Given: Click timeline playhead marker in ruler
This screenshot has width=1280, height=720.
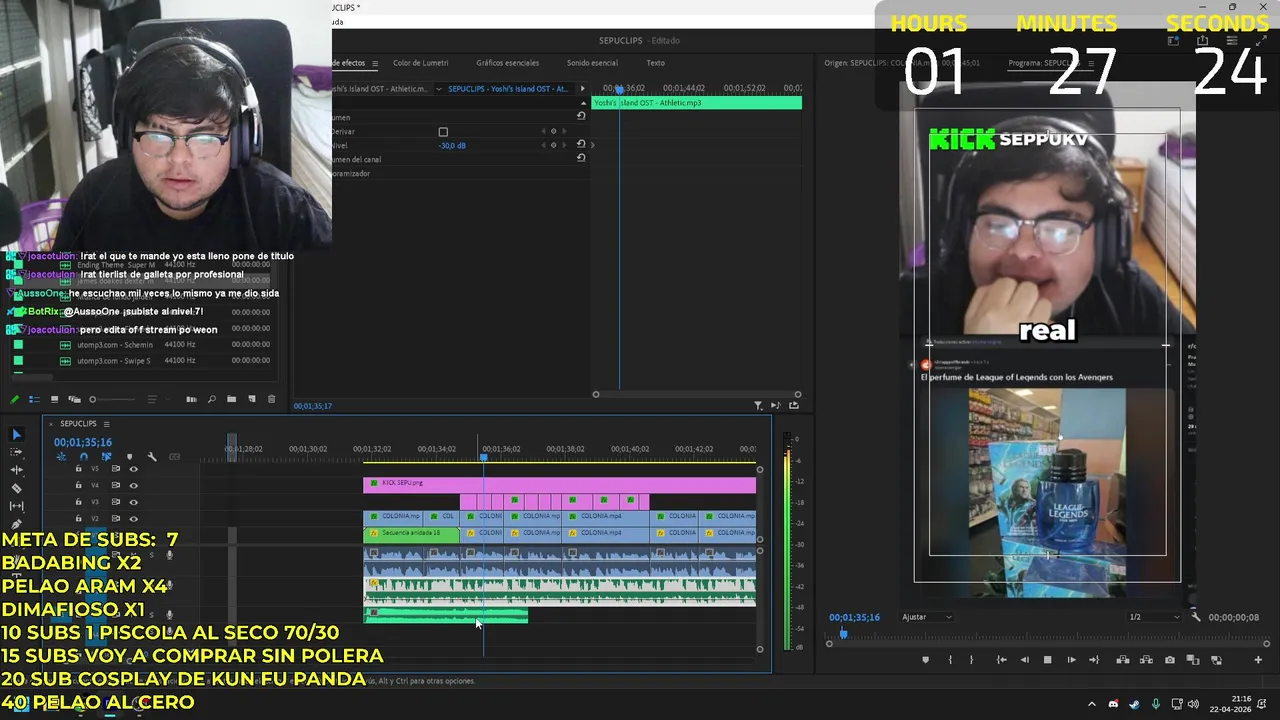Looking at the screenshot, I should coord(484,456).
